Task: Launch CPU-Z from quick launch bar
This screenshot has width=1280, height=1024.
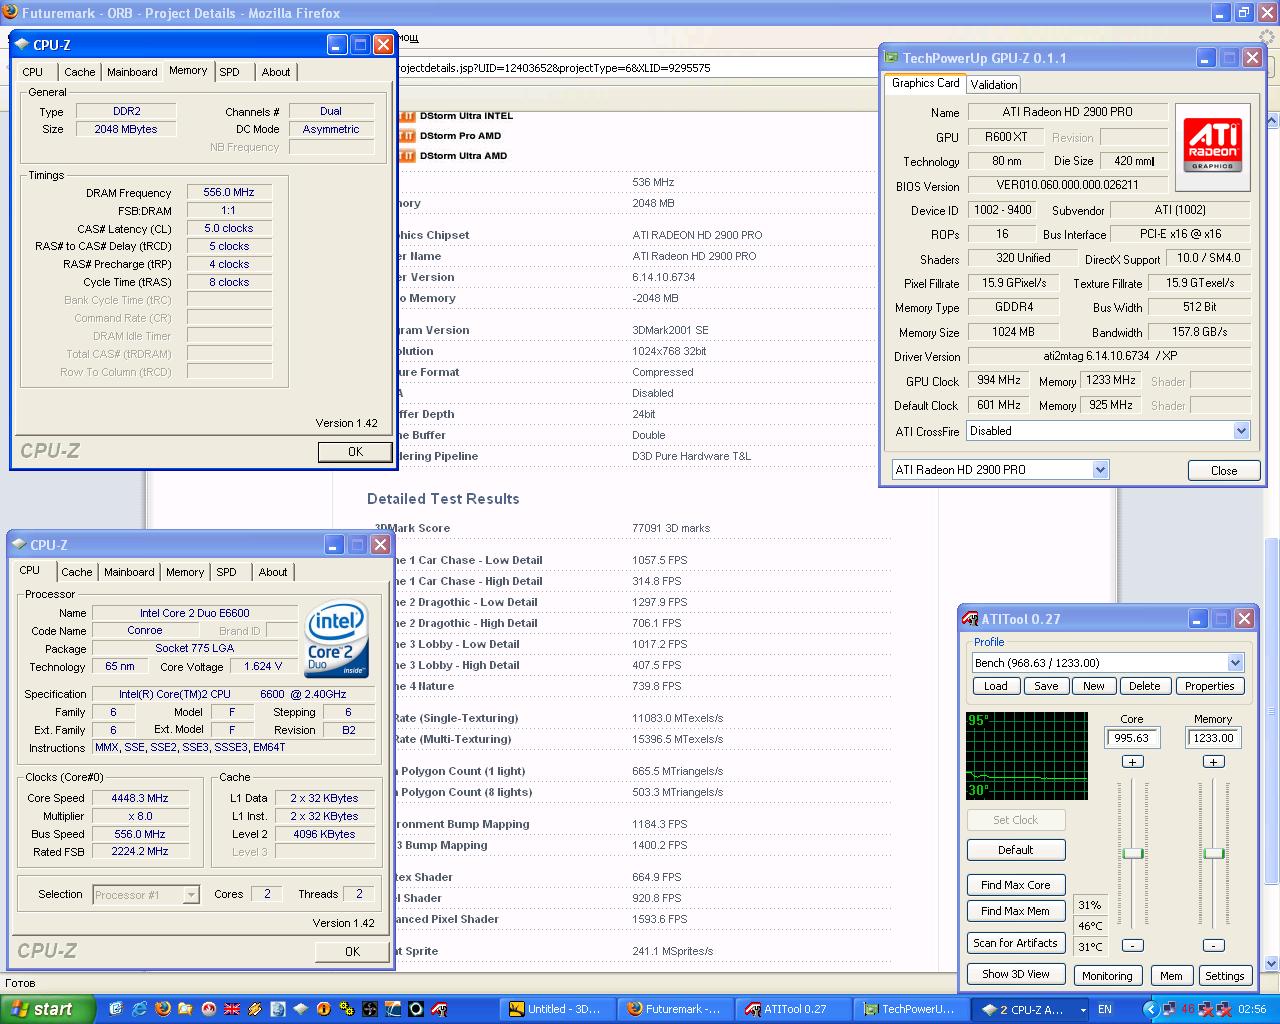Action: [x=301, y=1009]
